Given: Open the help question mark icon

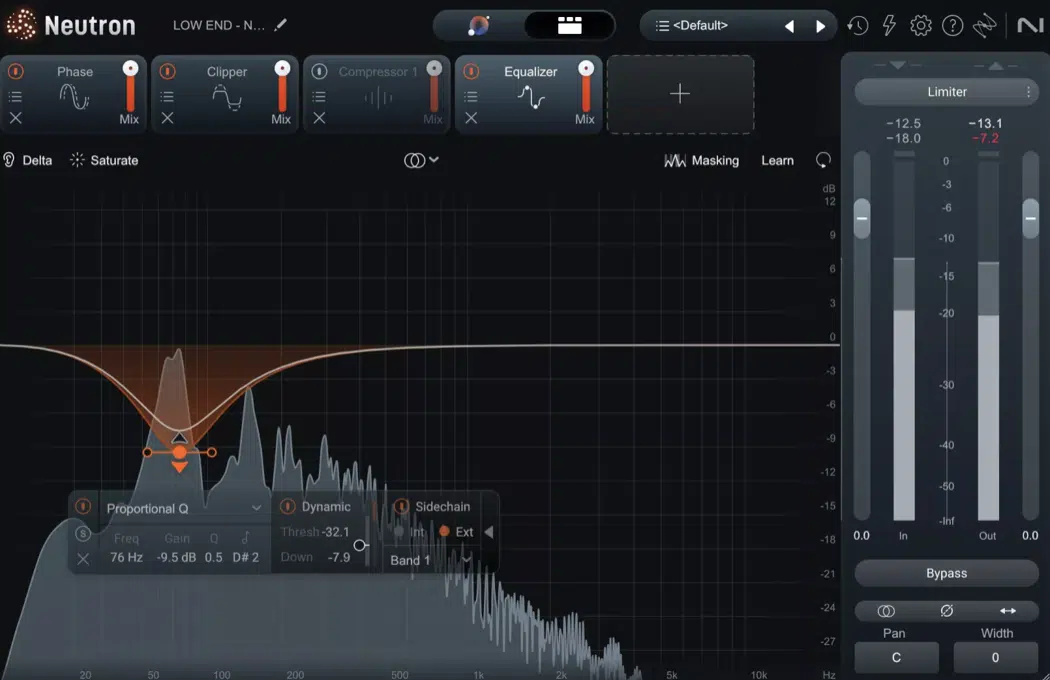Looking at the screenshot, I should click(x=952, y=25).
